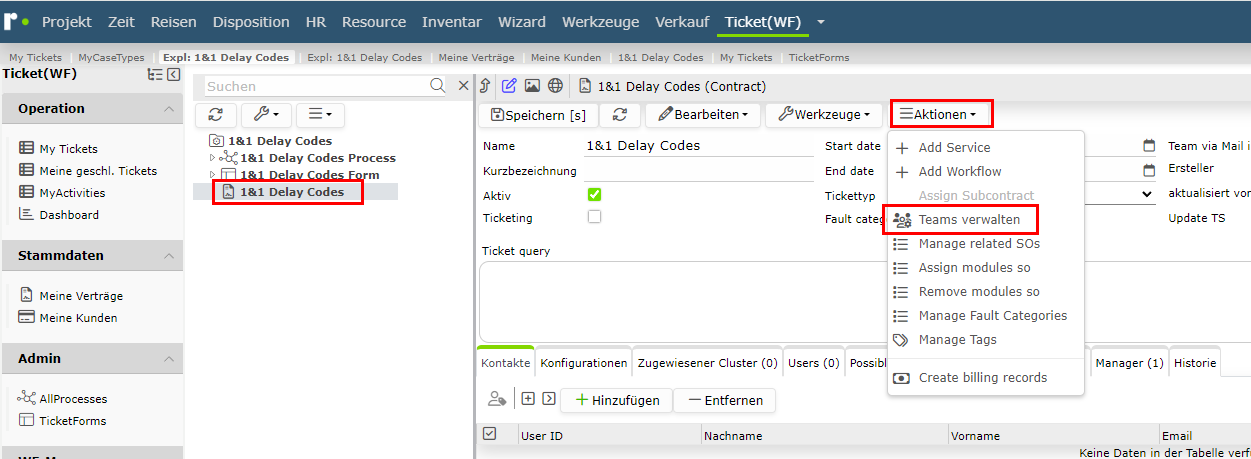Image resolution: width=1251 pixels, height=459 pixels.
Task: Open the Werkzeuge dropdown
Action: 825,116
